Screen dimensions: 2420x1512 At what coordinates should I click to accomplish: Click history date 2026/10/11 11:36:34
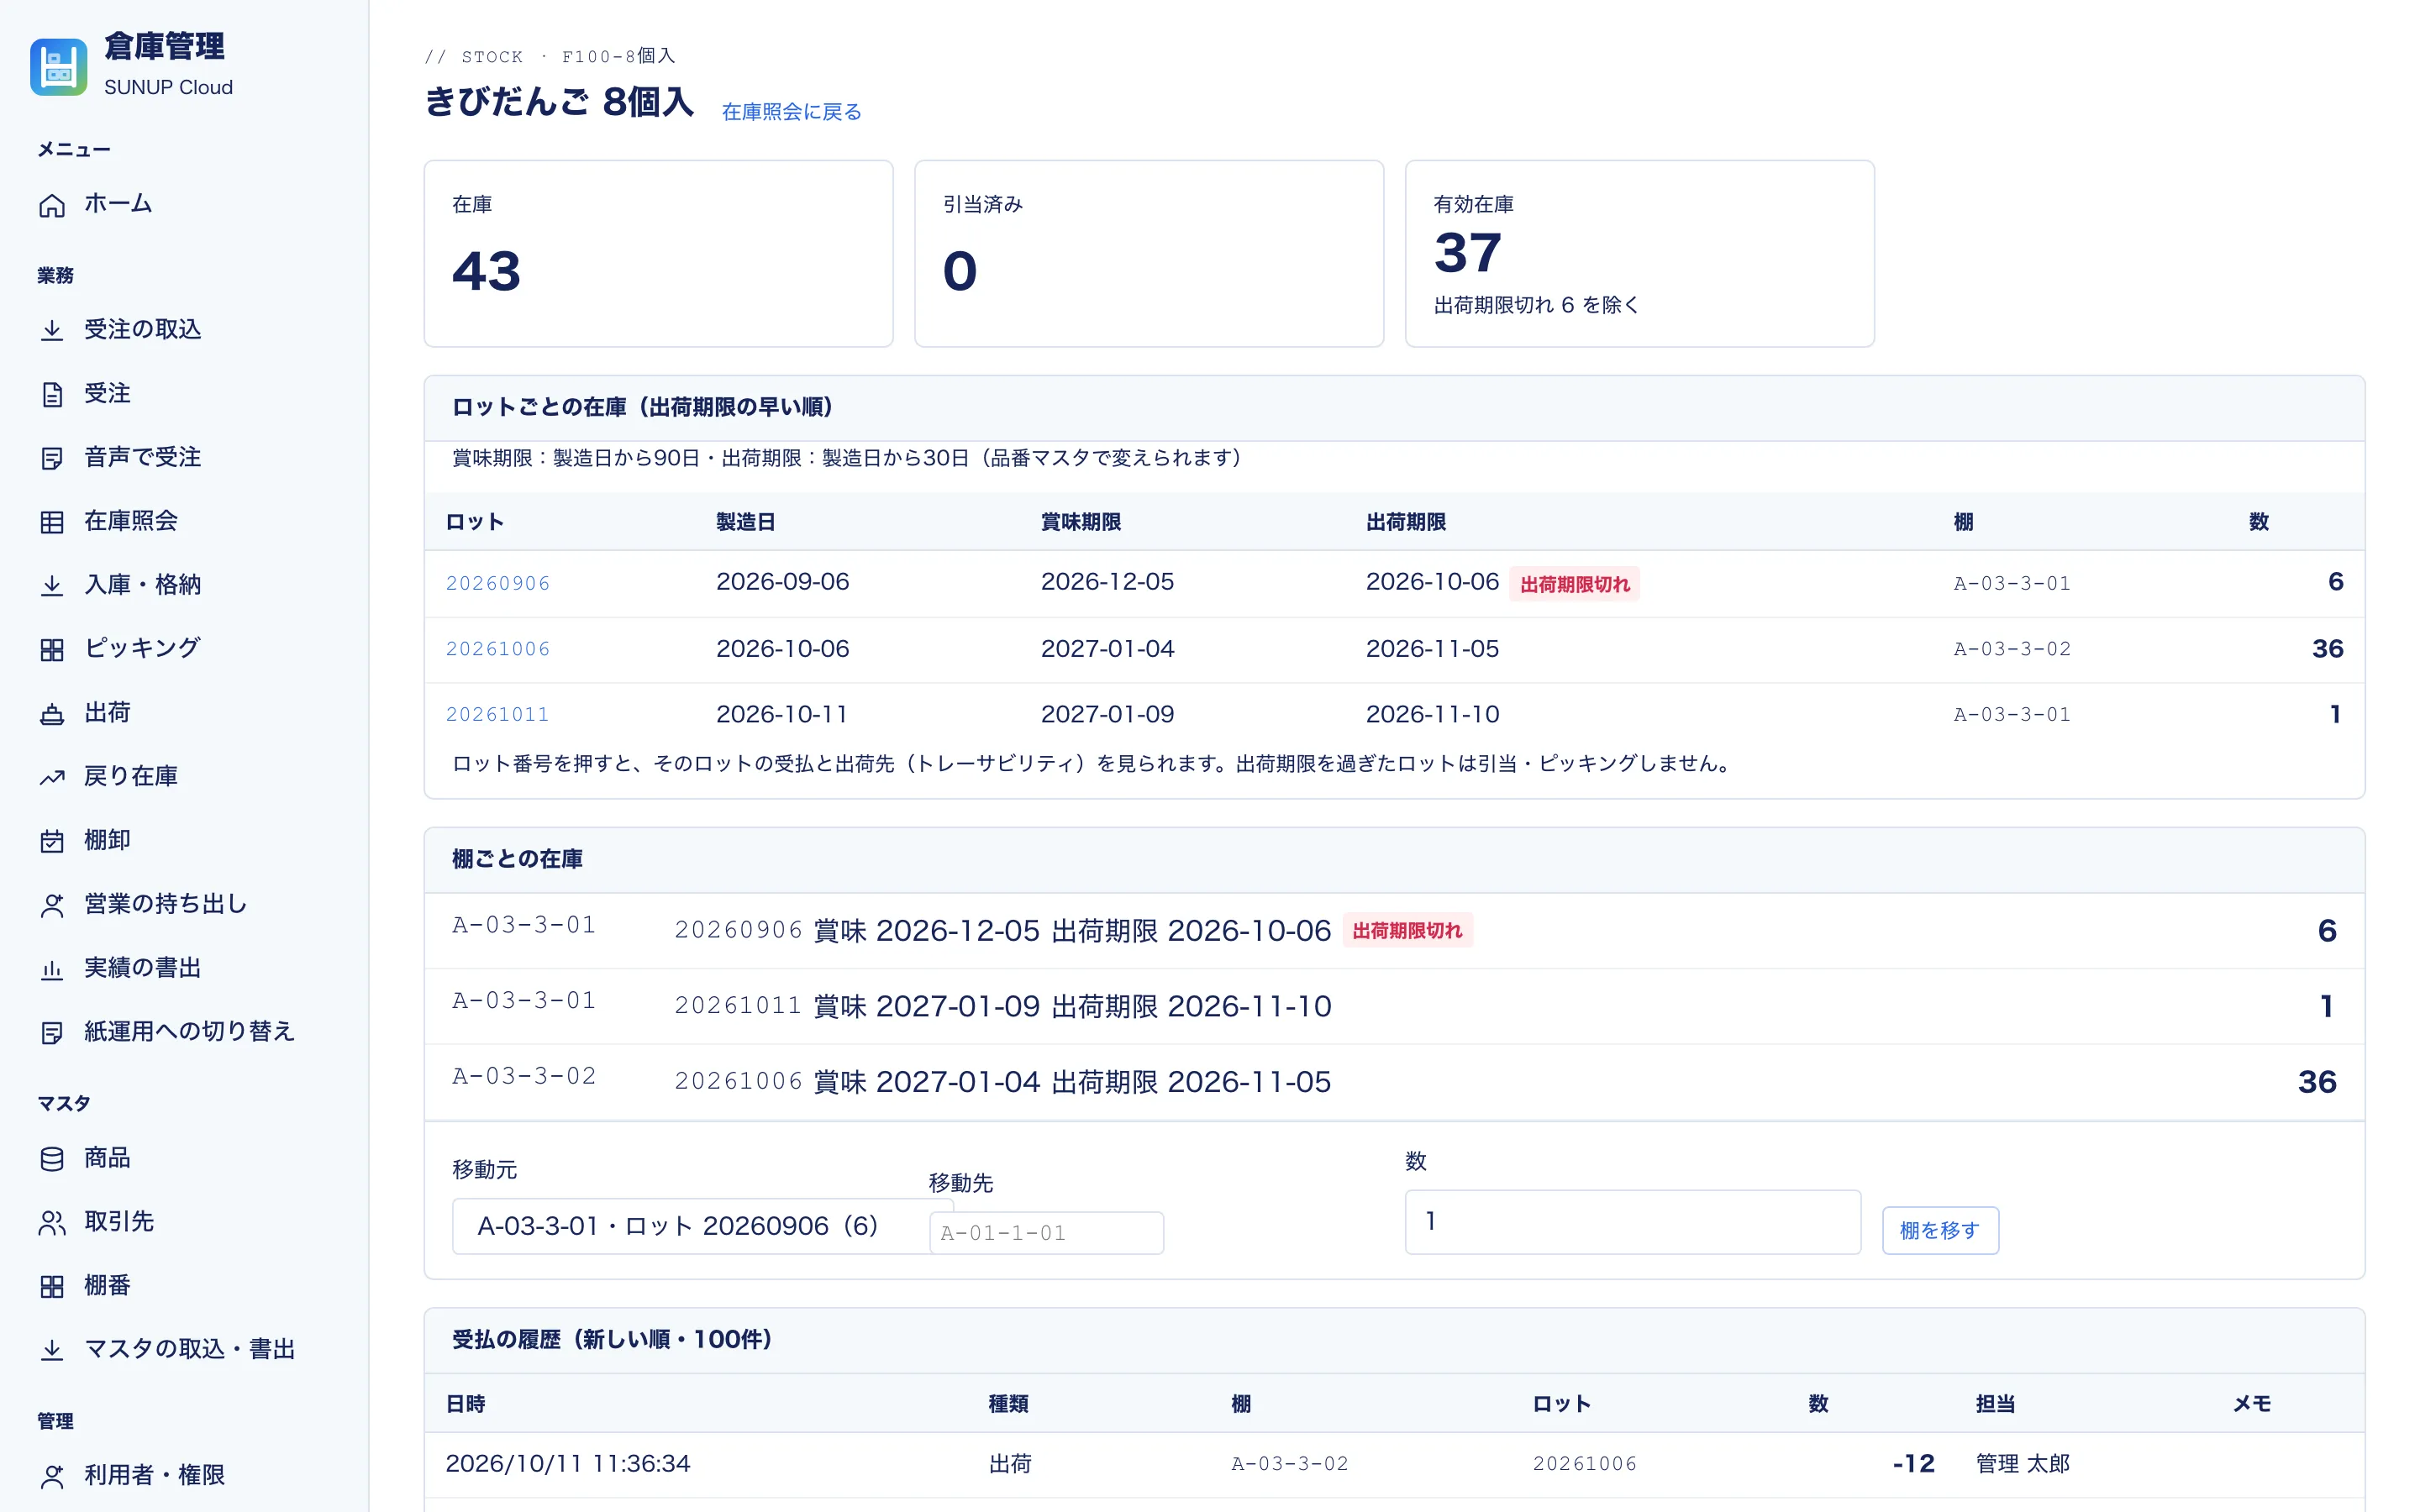coord(567,1464)
